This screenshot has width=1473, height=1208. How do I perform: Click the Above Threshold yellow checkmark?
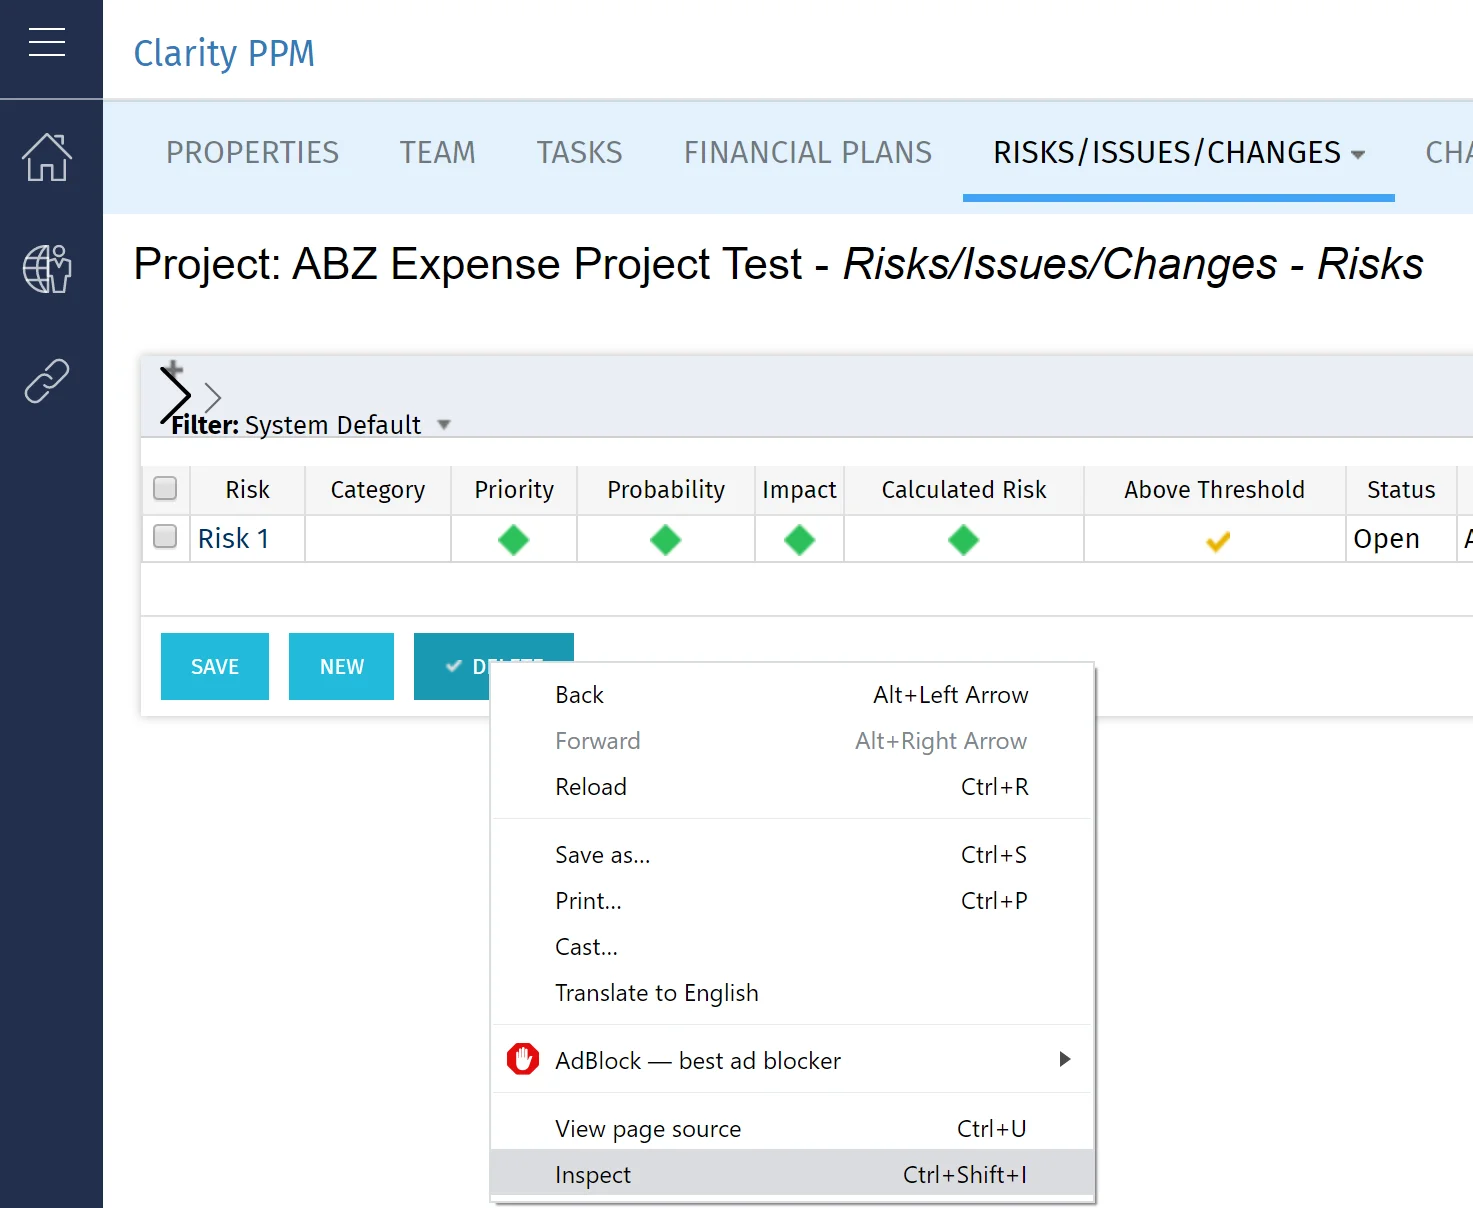pyautogui.click(x=1218, y=541)
